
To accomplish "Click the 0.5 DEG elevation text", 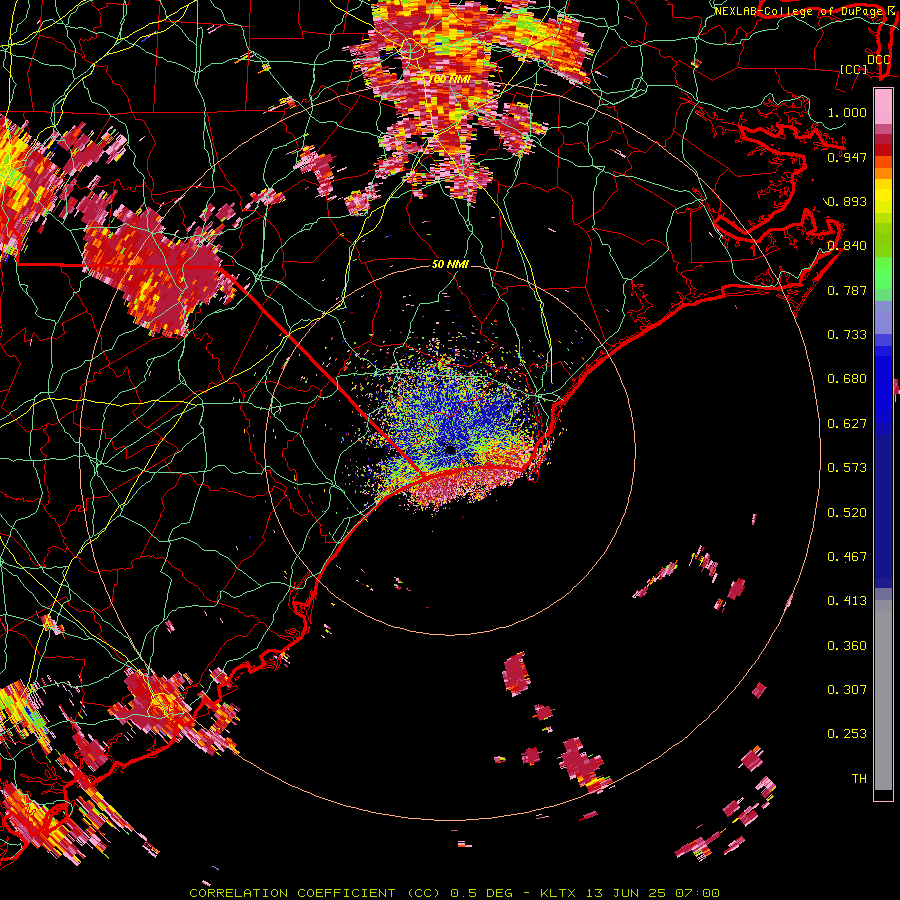I will coord(483,893).
